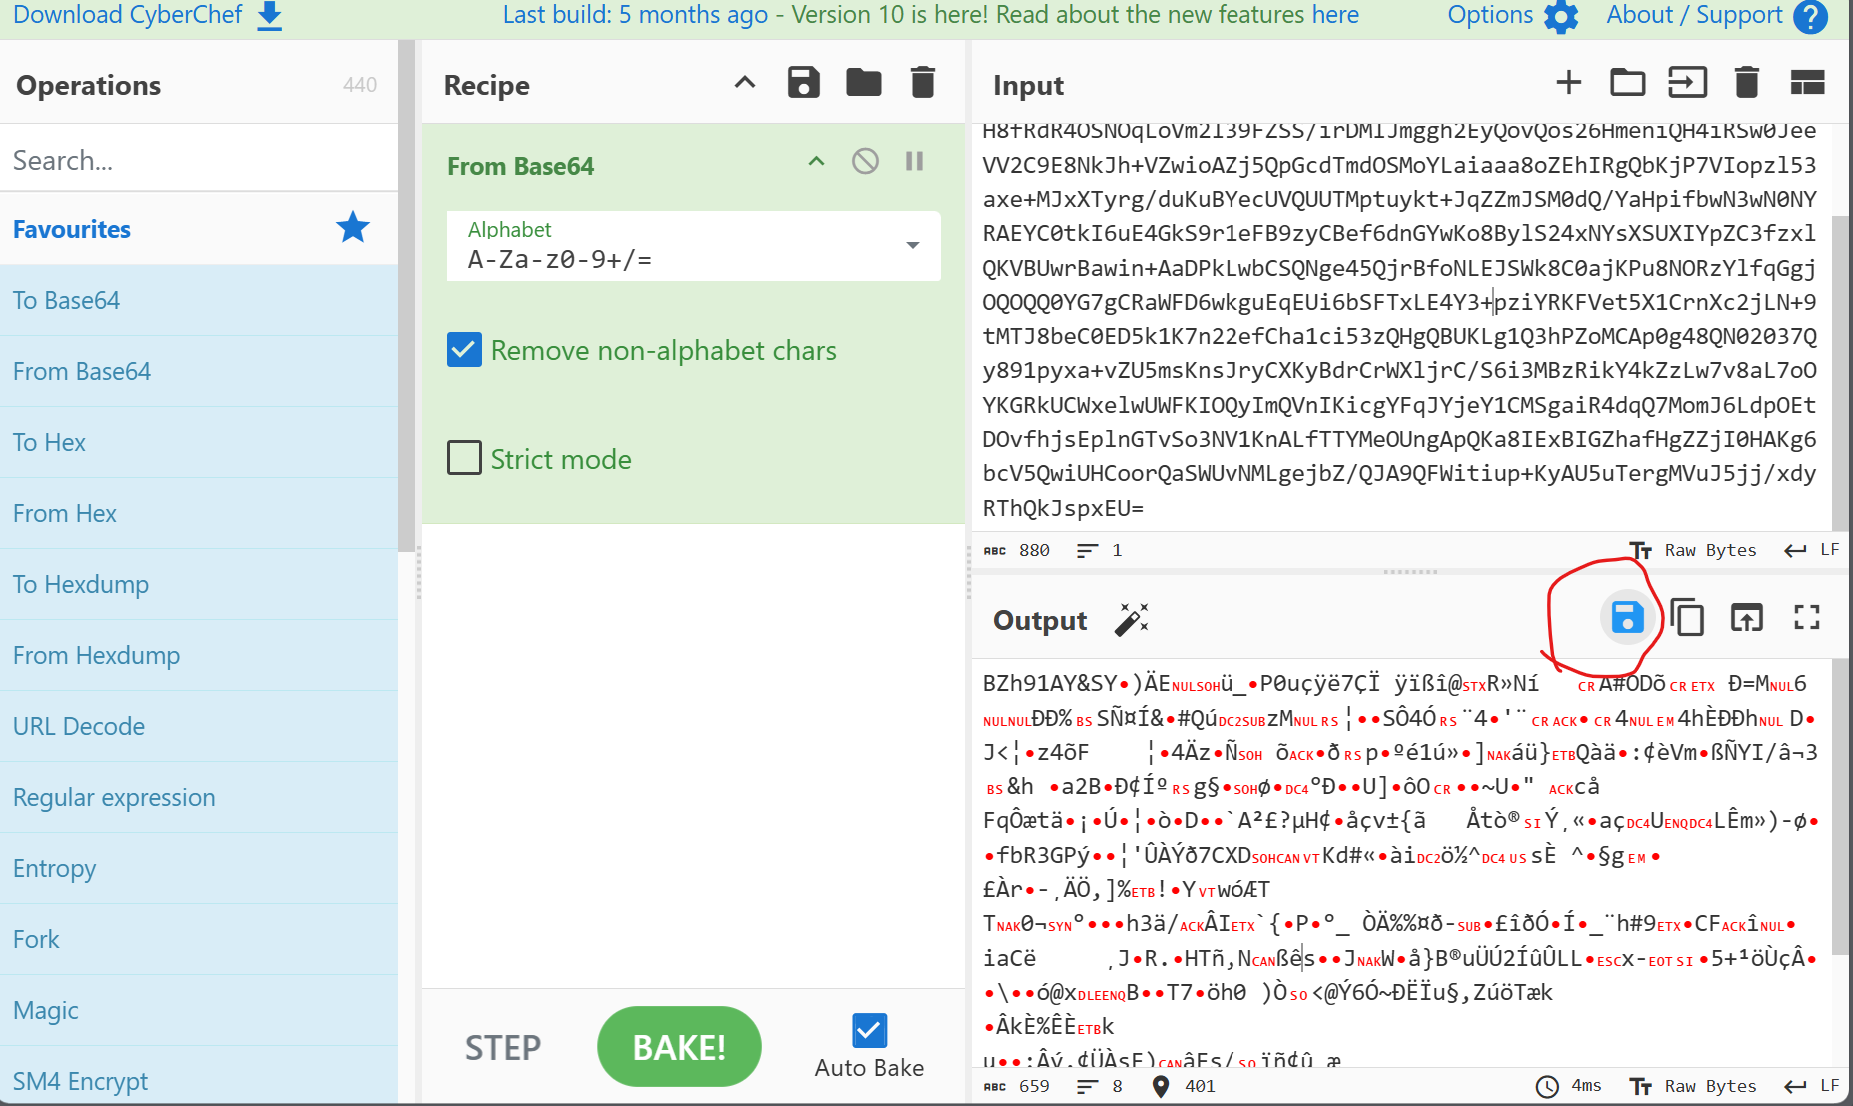Save output to file

pyautogui.click(x=1627, y=619)
